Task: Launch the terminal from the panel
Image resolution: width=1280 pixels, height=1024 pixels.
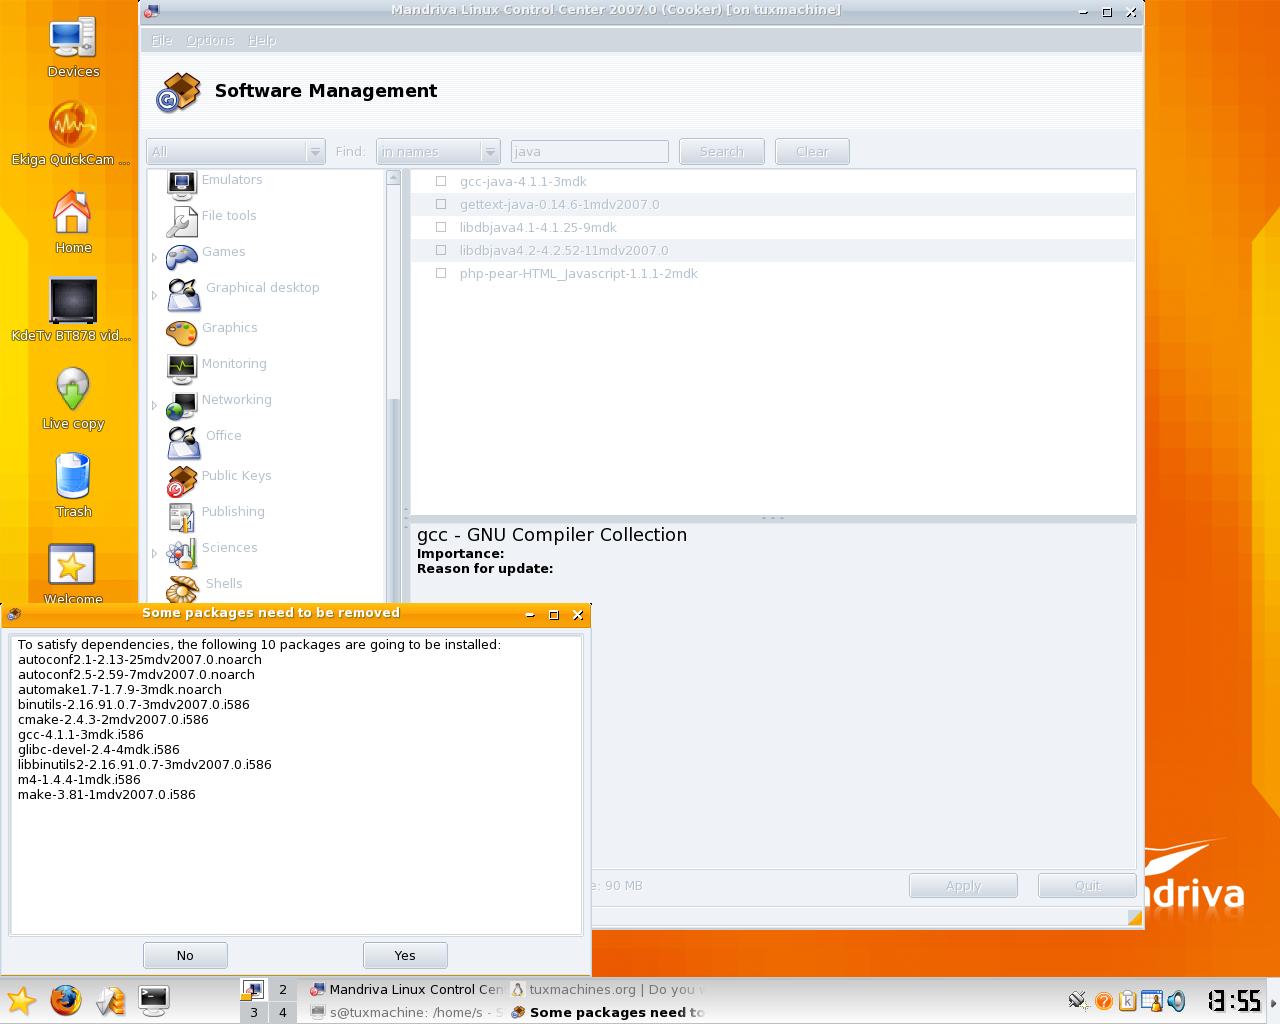Action: click(x=153, y=1000)
